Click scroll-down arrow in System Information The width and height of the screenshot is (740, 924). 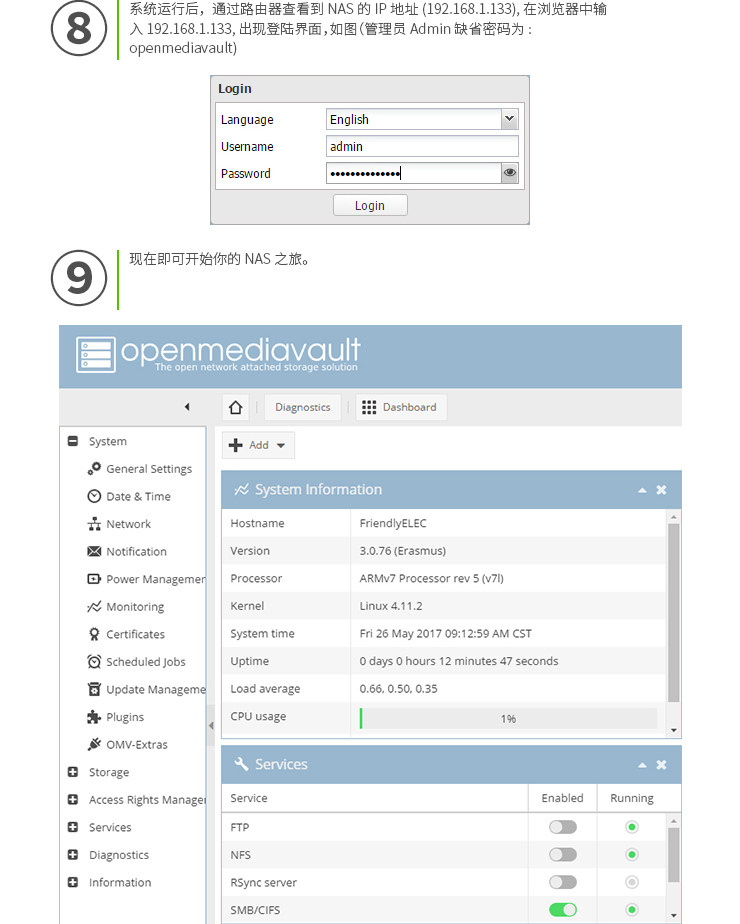pos(673,731)
